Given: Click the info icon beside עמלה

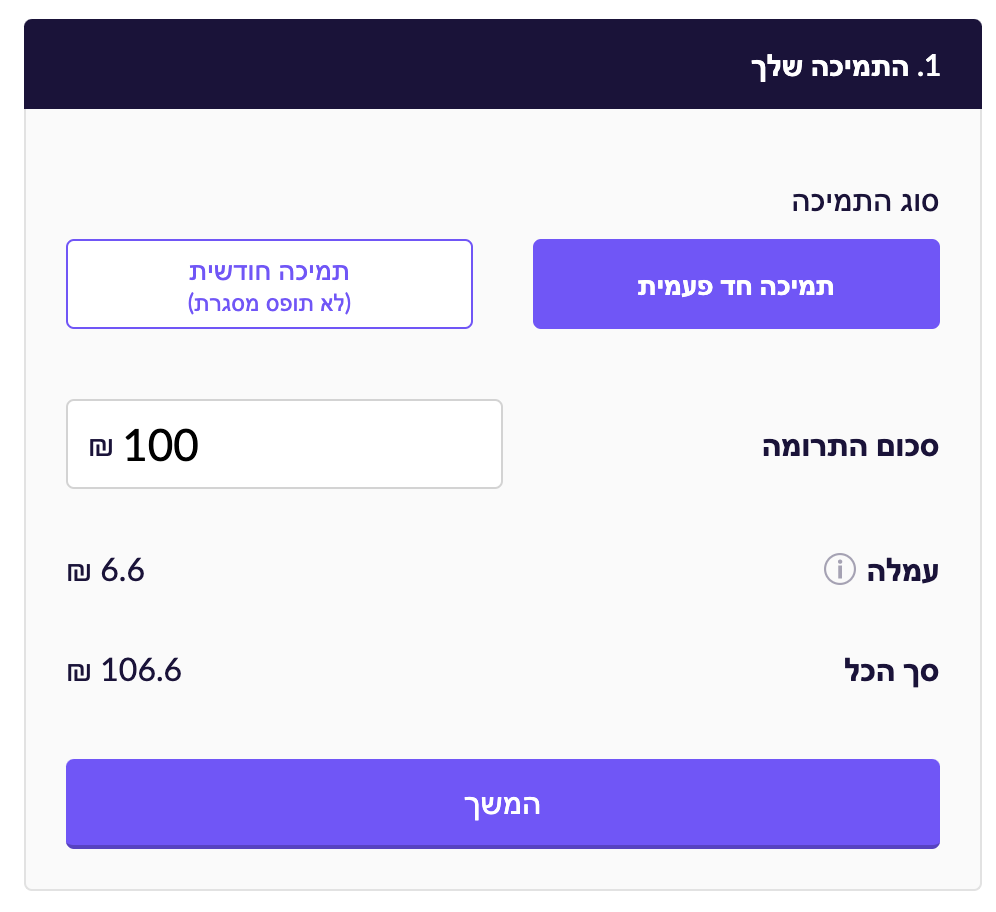Looking at the screenshot, I should tap(839, 570).
